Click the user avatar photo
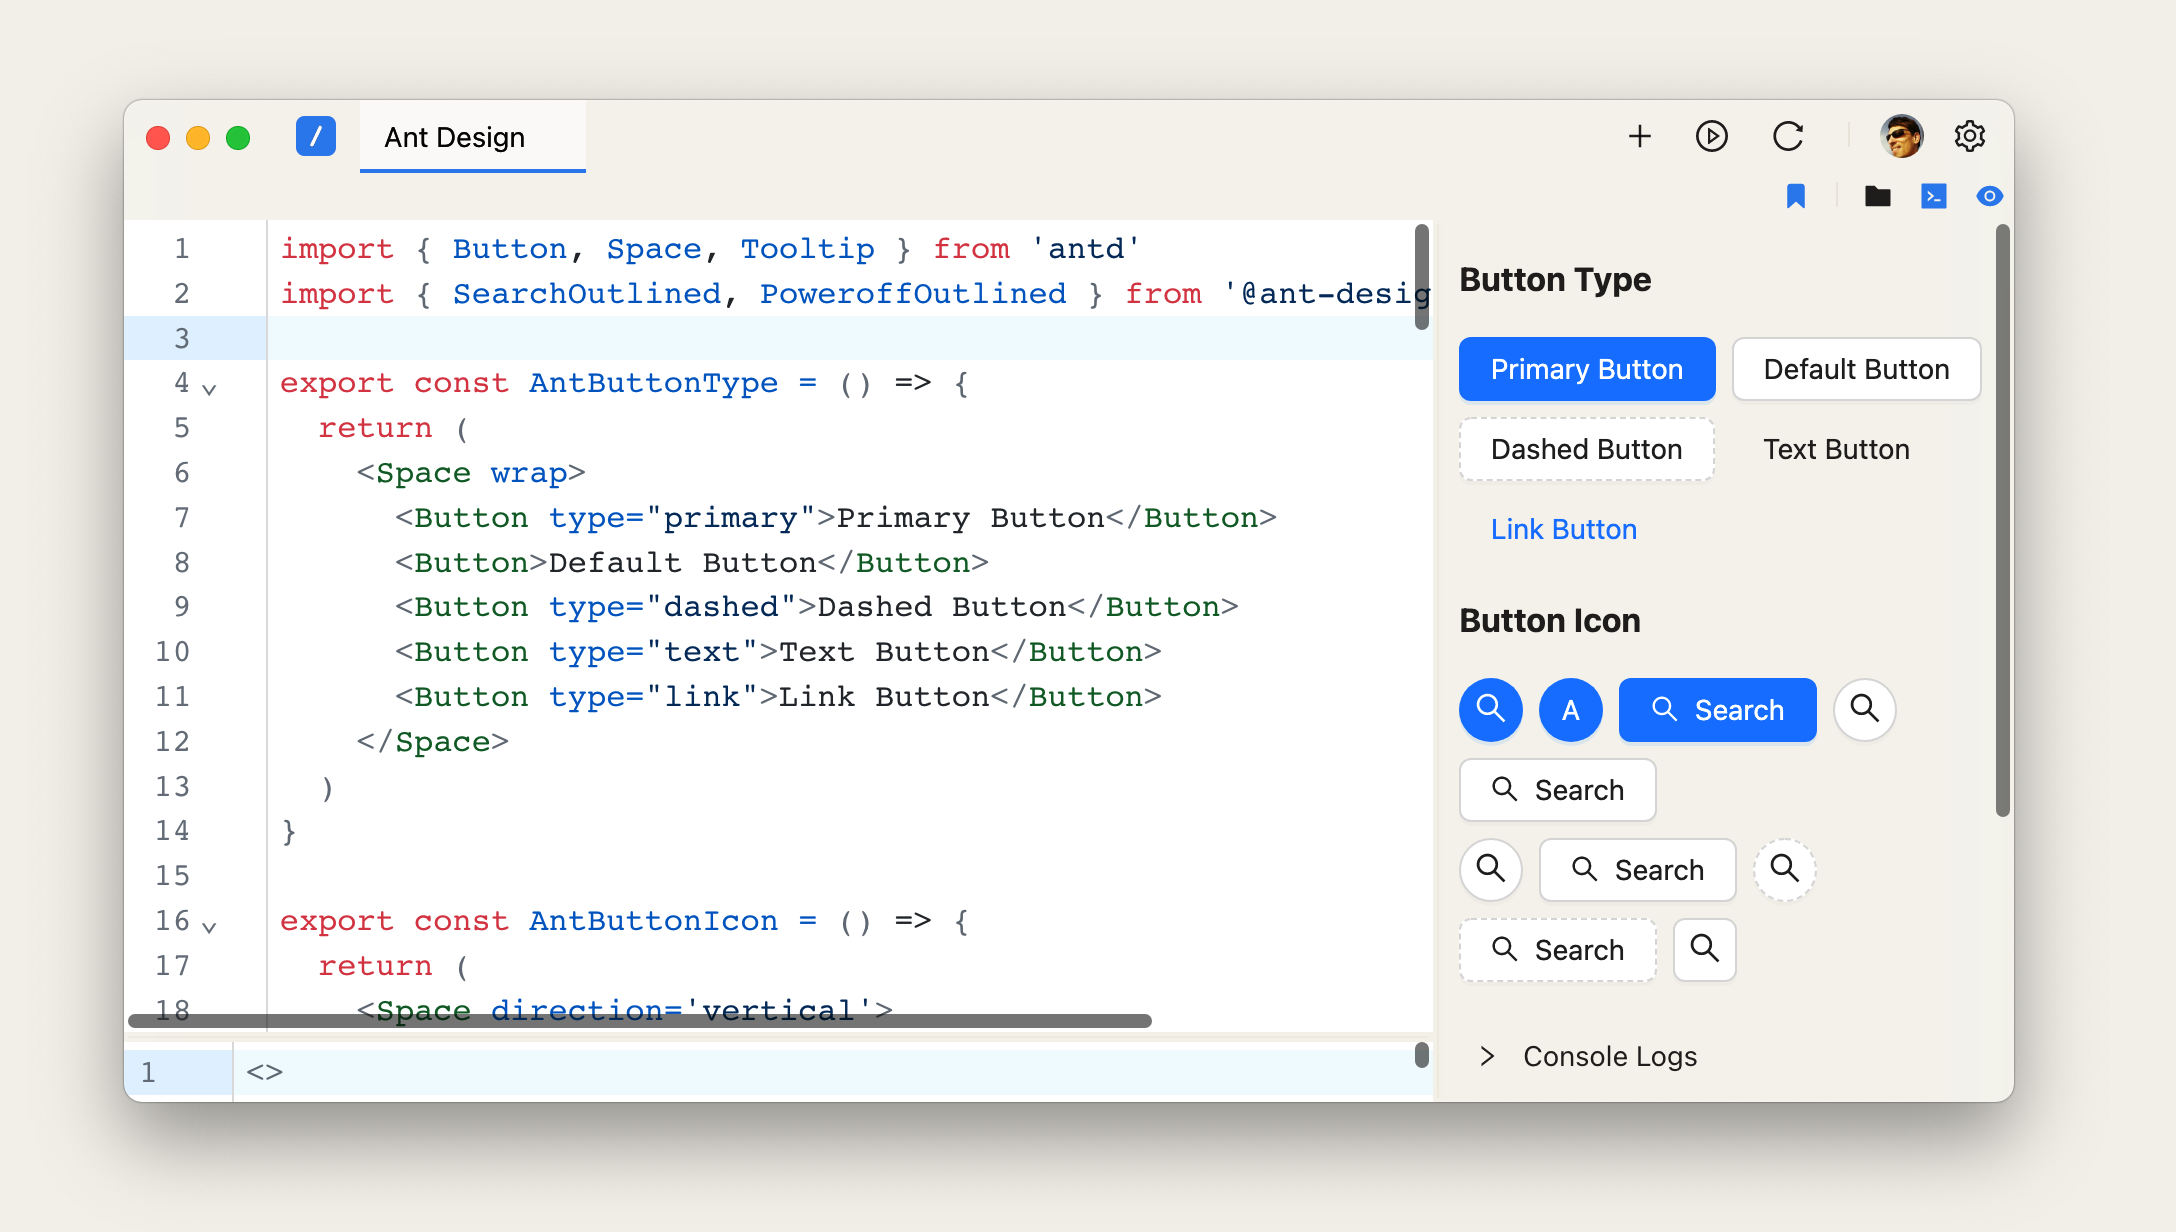The height and width of the screenshot is (1232, 2176). pyautogui.click(x=1901, y=136)
